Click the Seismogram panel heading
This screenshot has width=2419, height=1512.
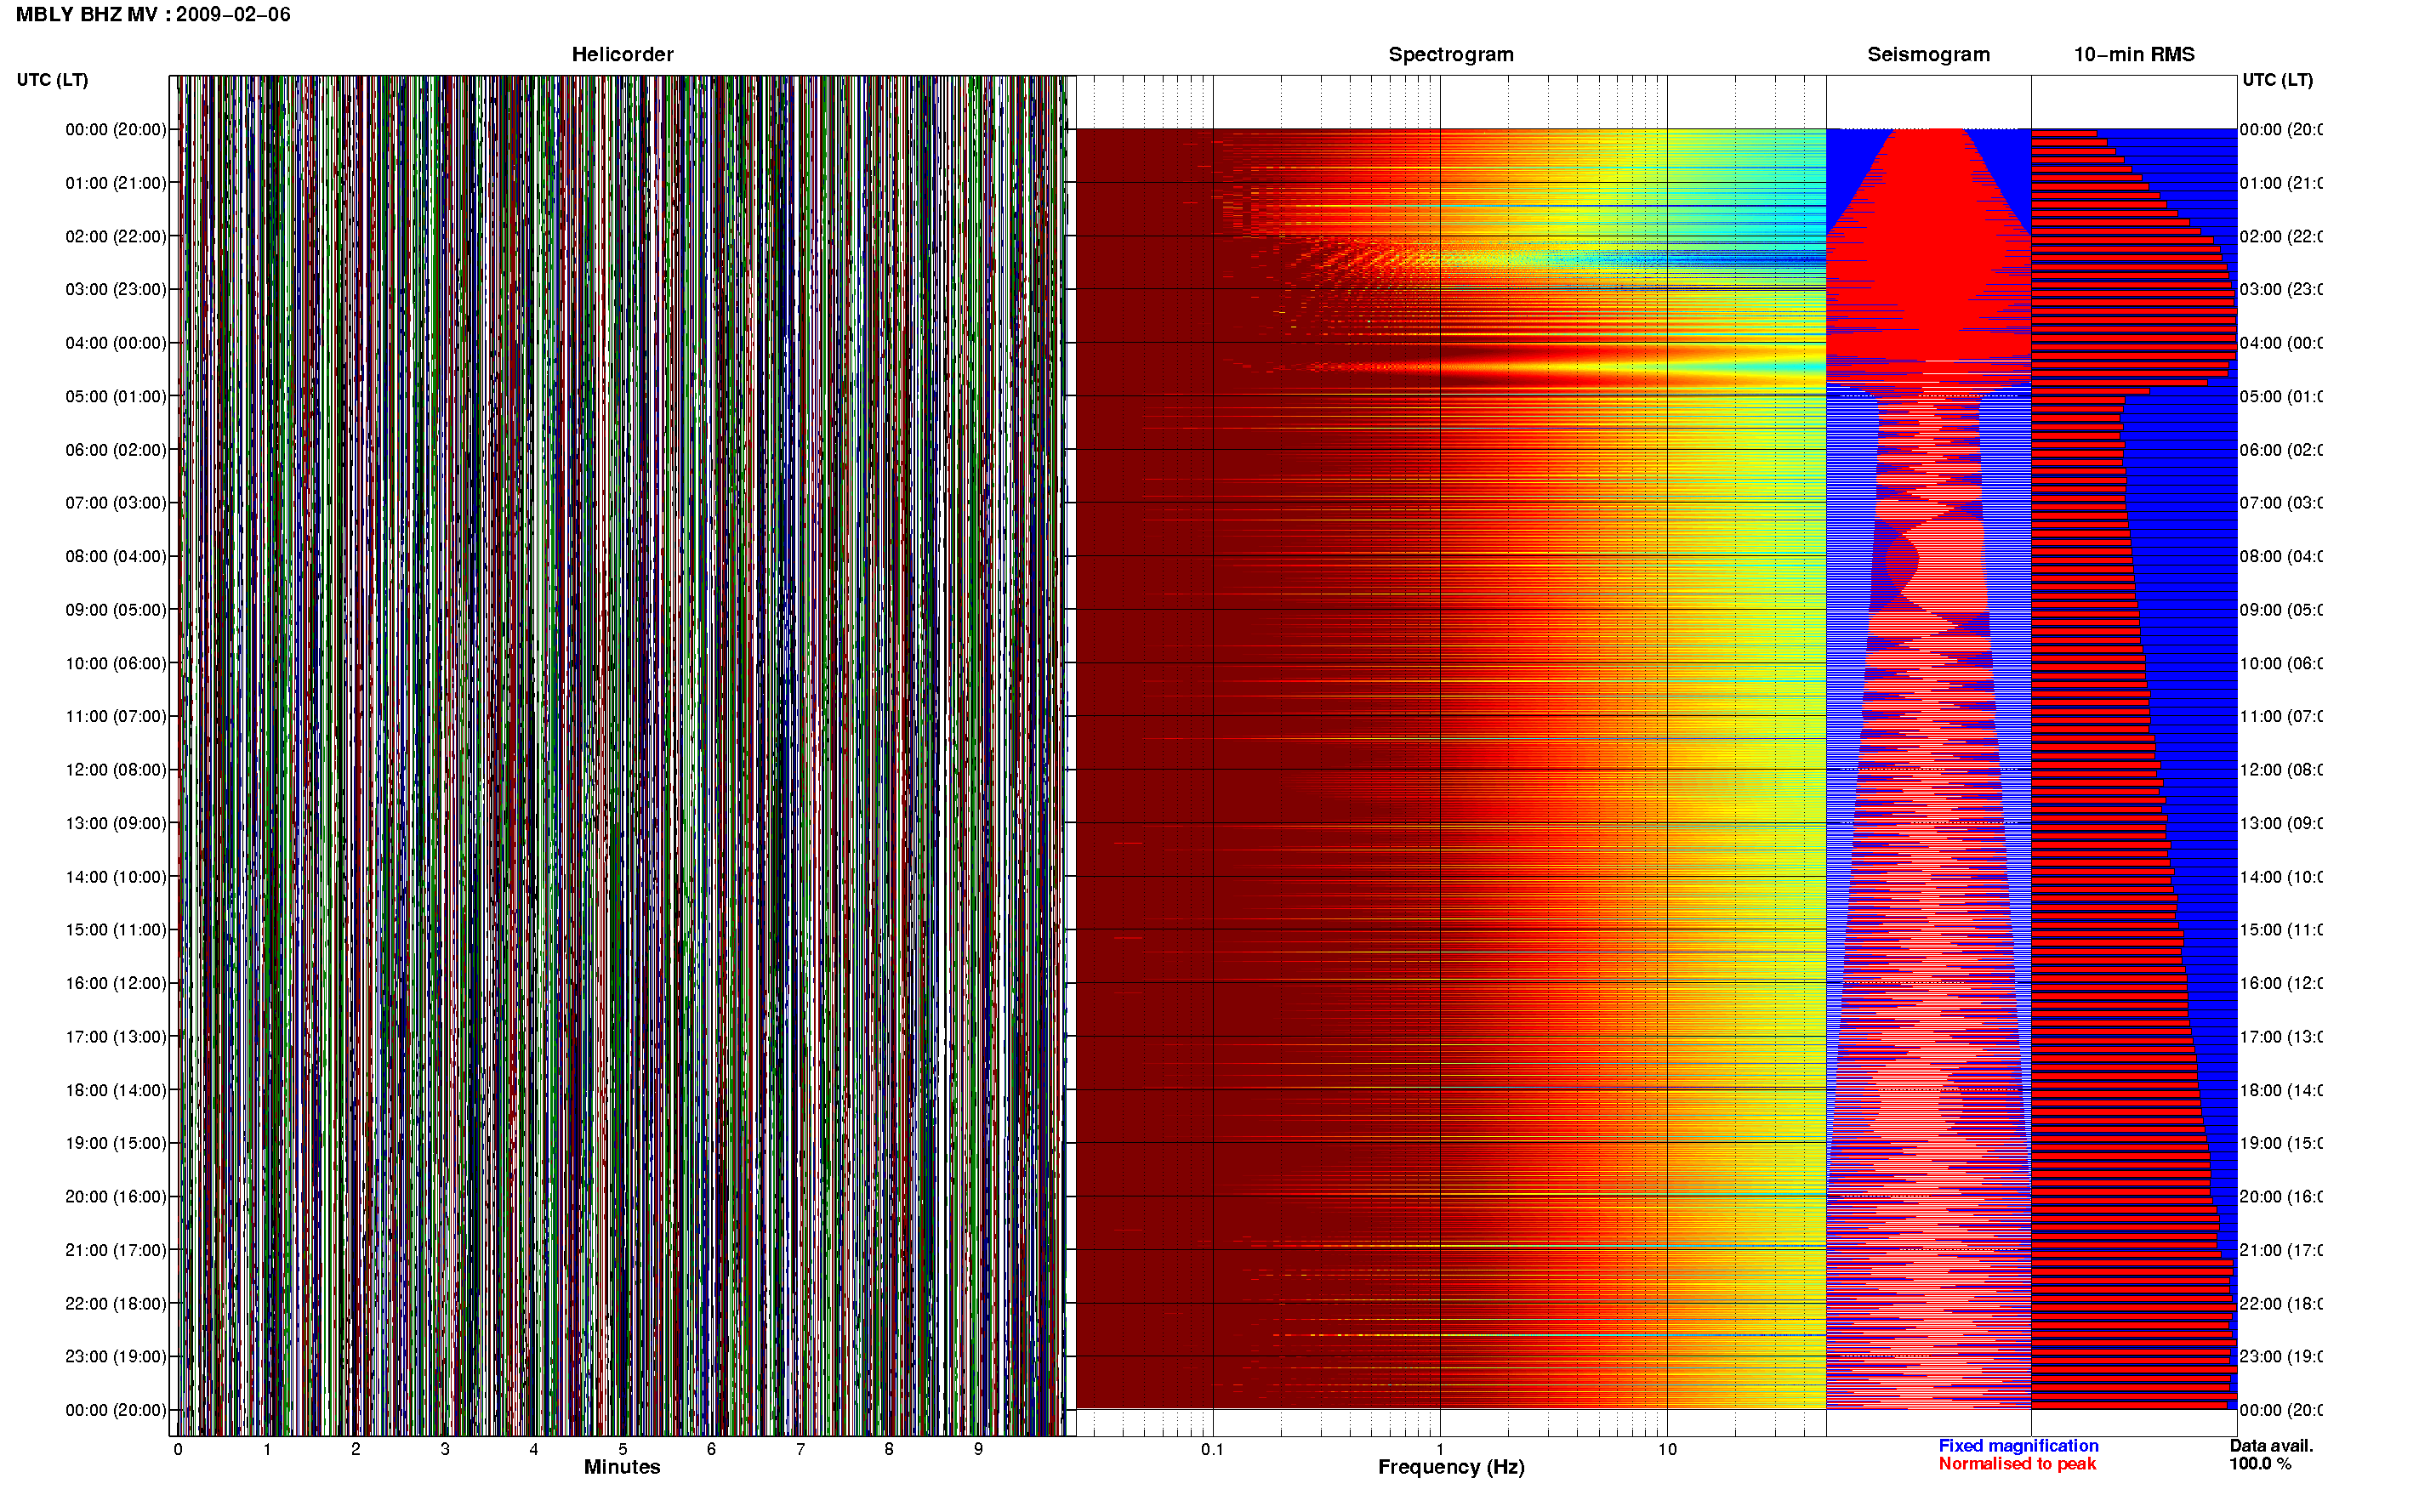[1928, 54]
